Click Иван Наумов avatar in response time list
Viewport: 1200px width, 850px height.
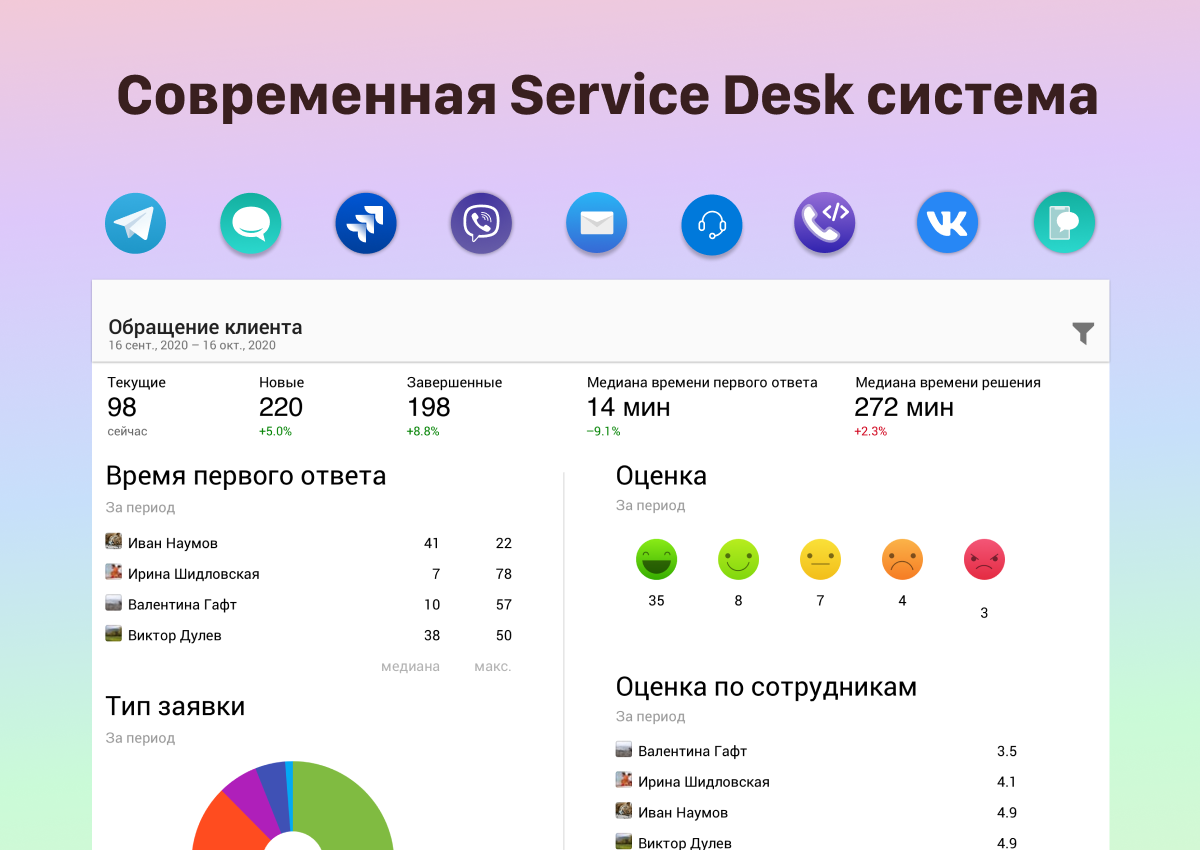coord(114,542)
